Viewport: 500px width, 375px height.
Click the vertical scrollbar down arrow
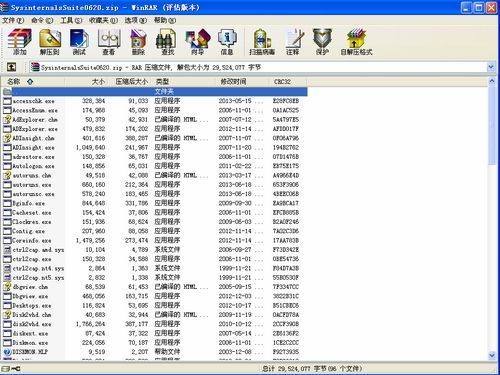(x=492, y=356)
